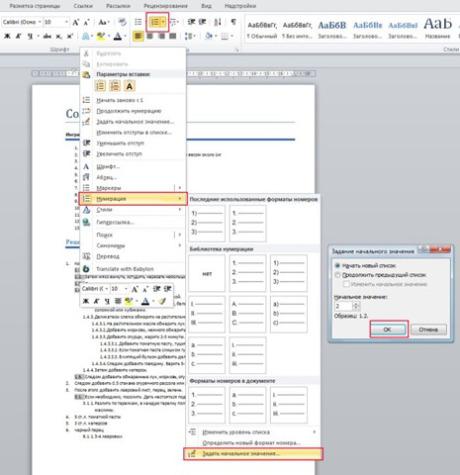The width and height of the screenshot is (460, 475).
Task: Expand 'Изменить уровень списка' submenu arrow
Action: (x=314, y=432)
